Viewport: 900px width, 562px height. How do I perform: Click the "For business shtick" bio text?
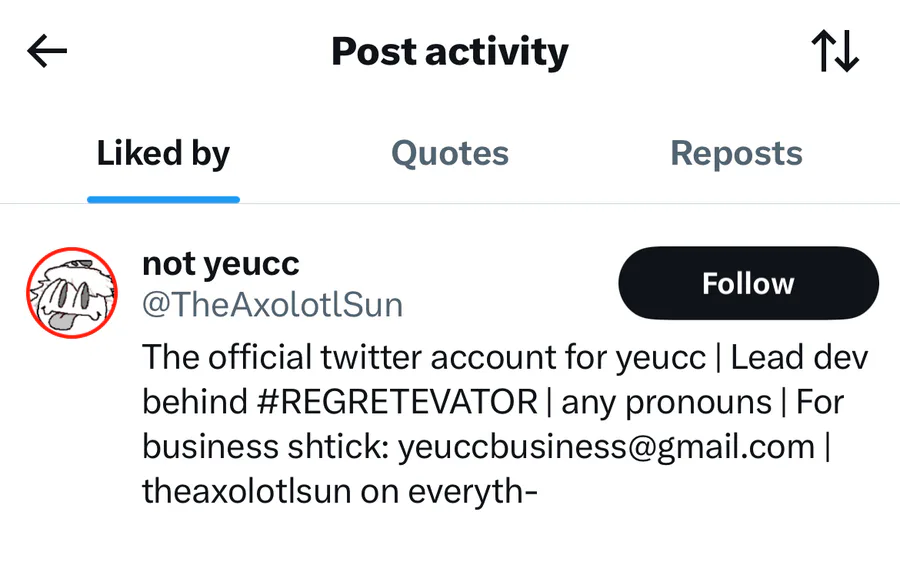tap(266, 446)
